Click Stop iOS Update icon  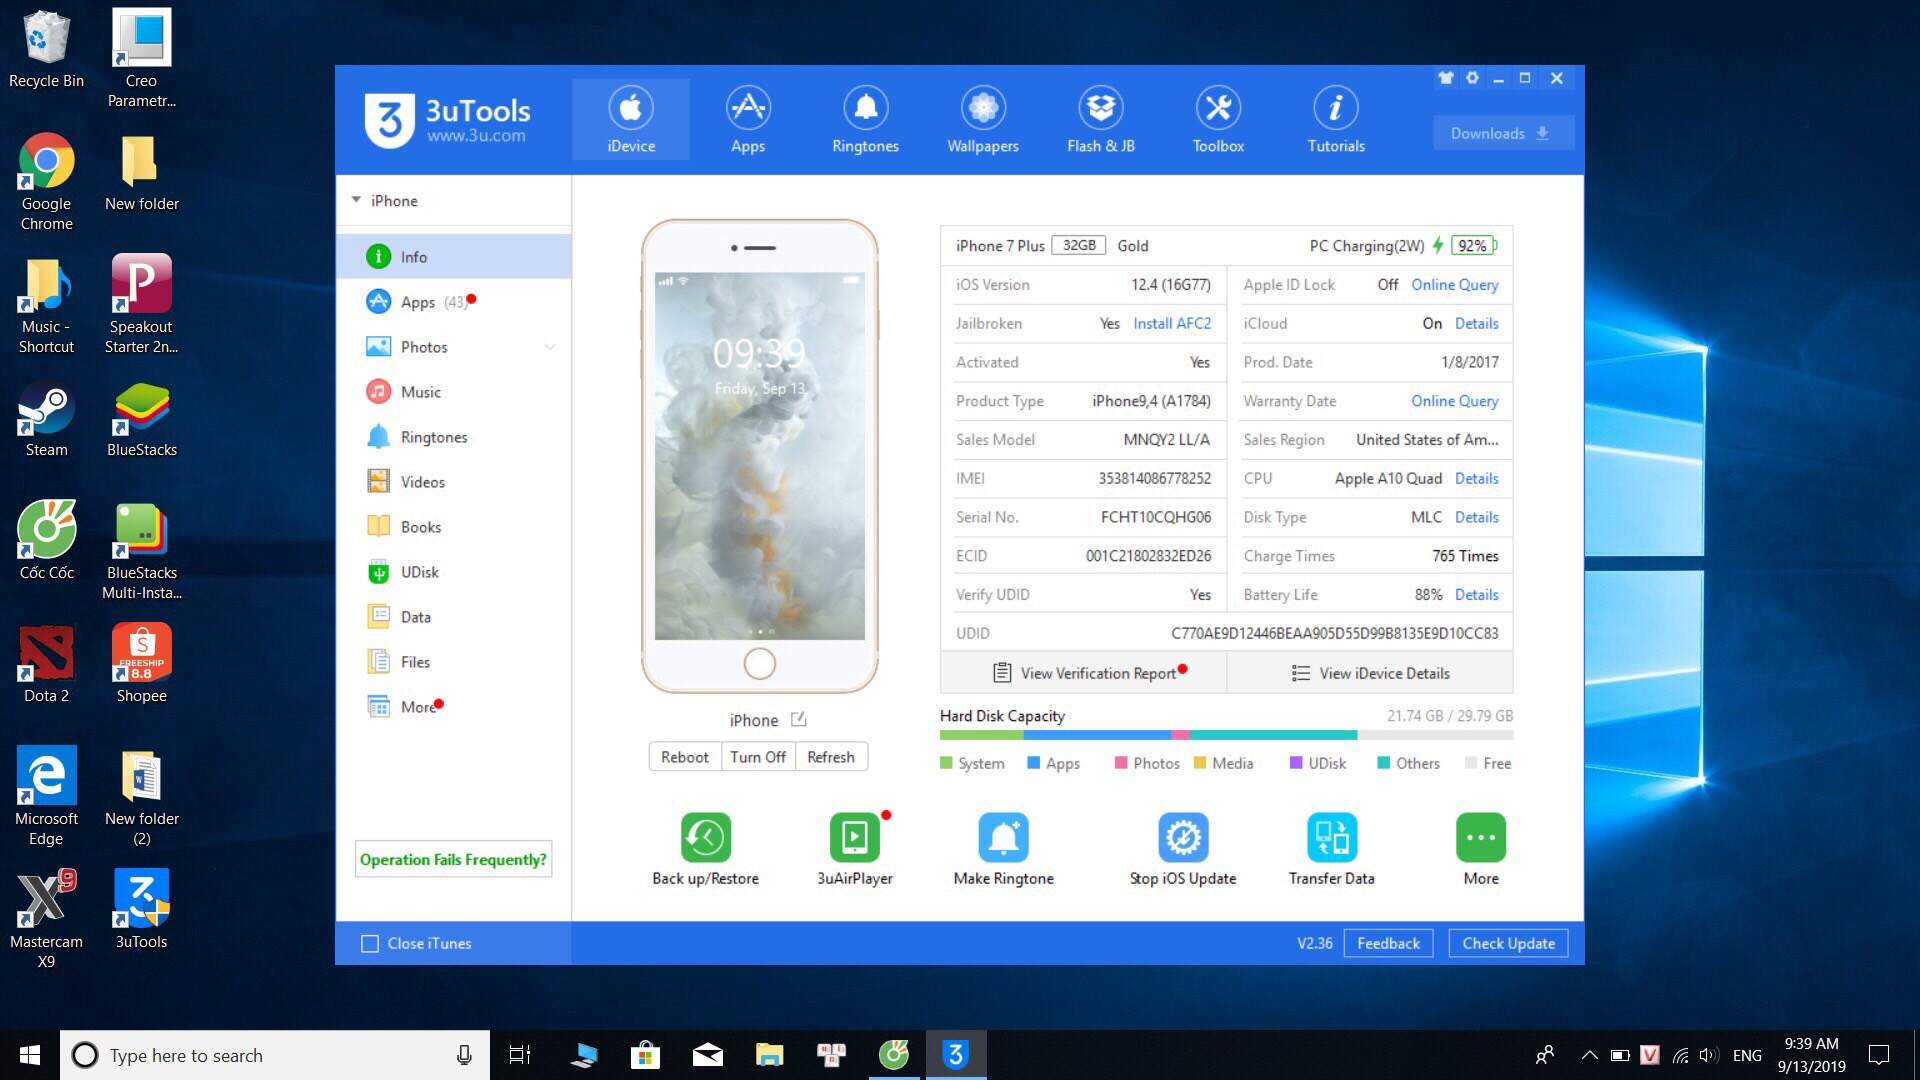click(1182, 838)
